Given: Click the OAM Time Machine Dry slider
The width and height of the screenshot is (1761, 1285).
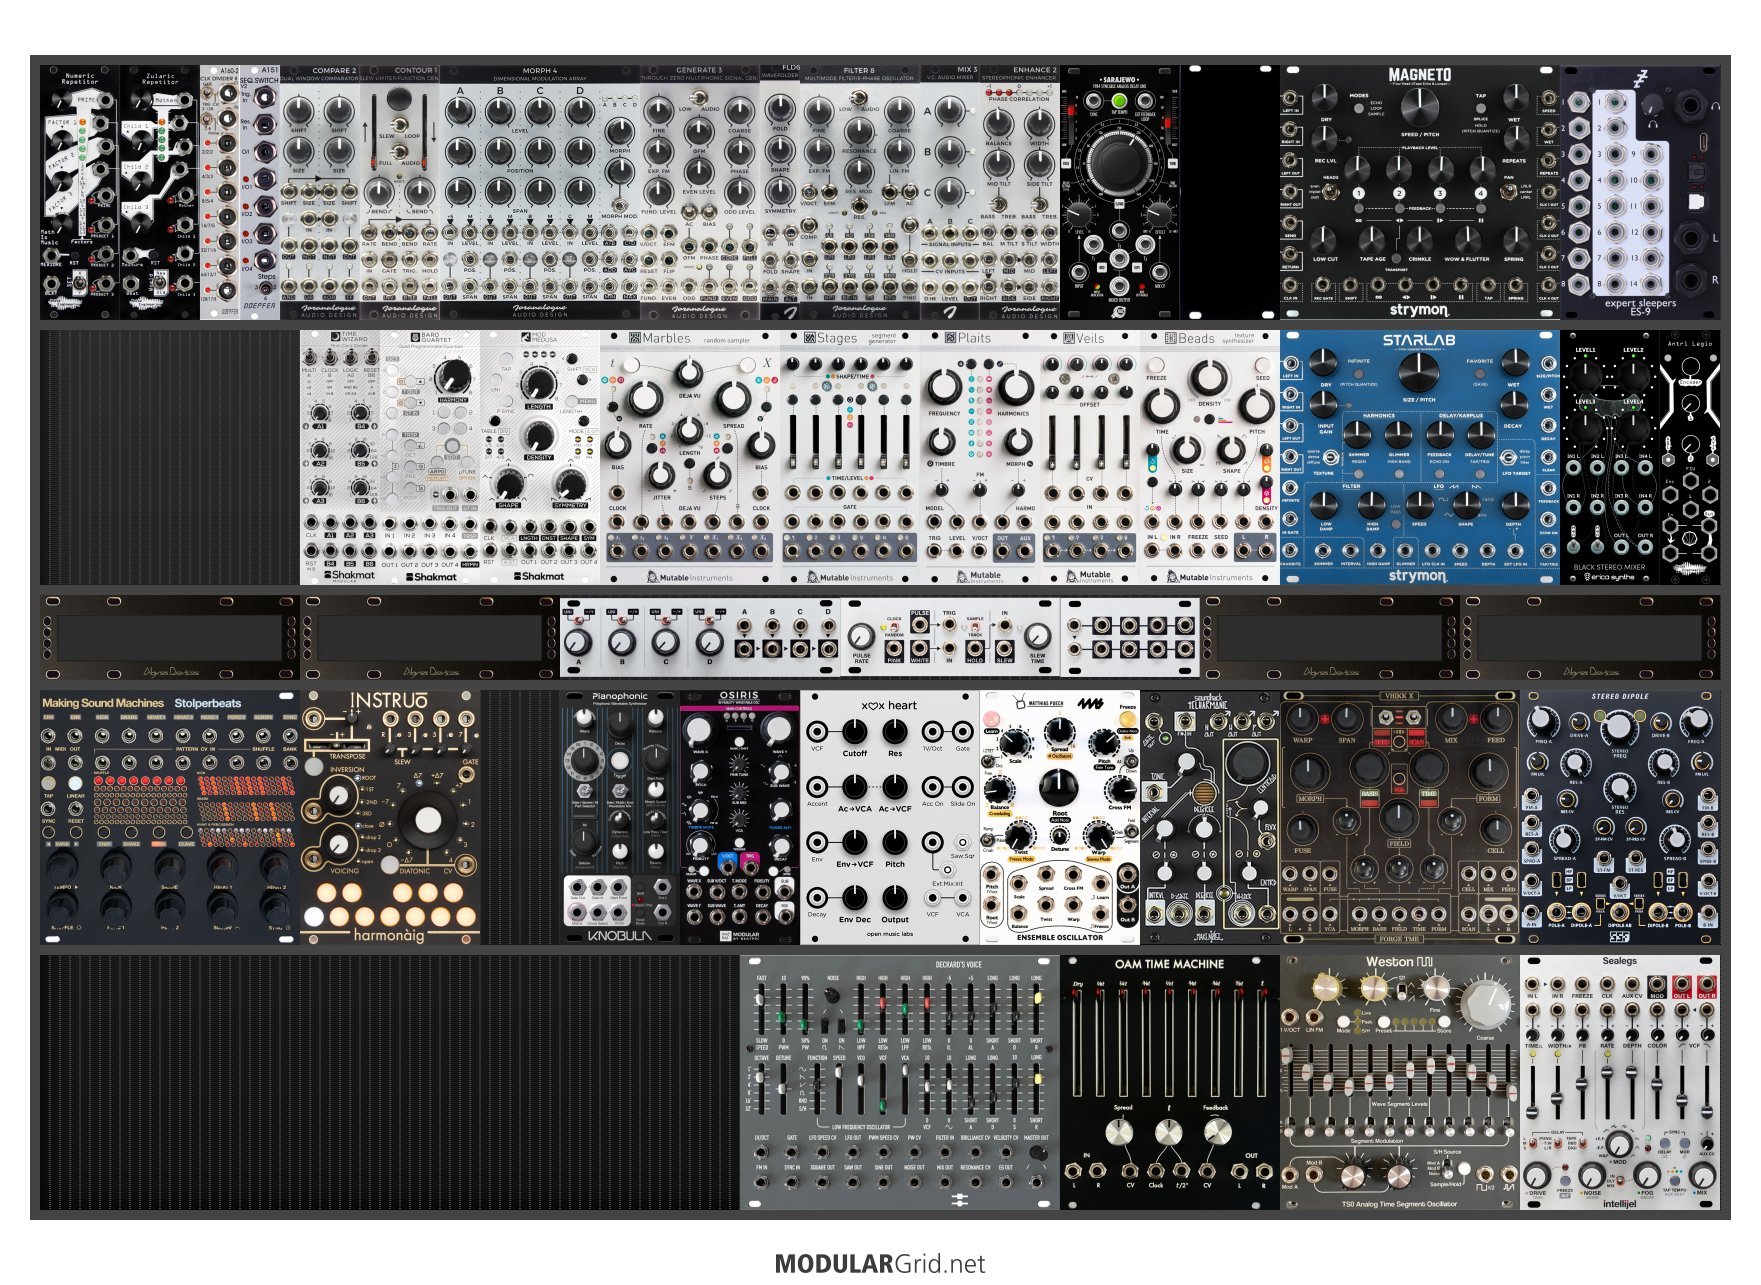Looking at the screenshot, I should (1078, 1042).
